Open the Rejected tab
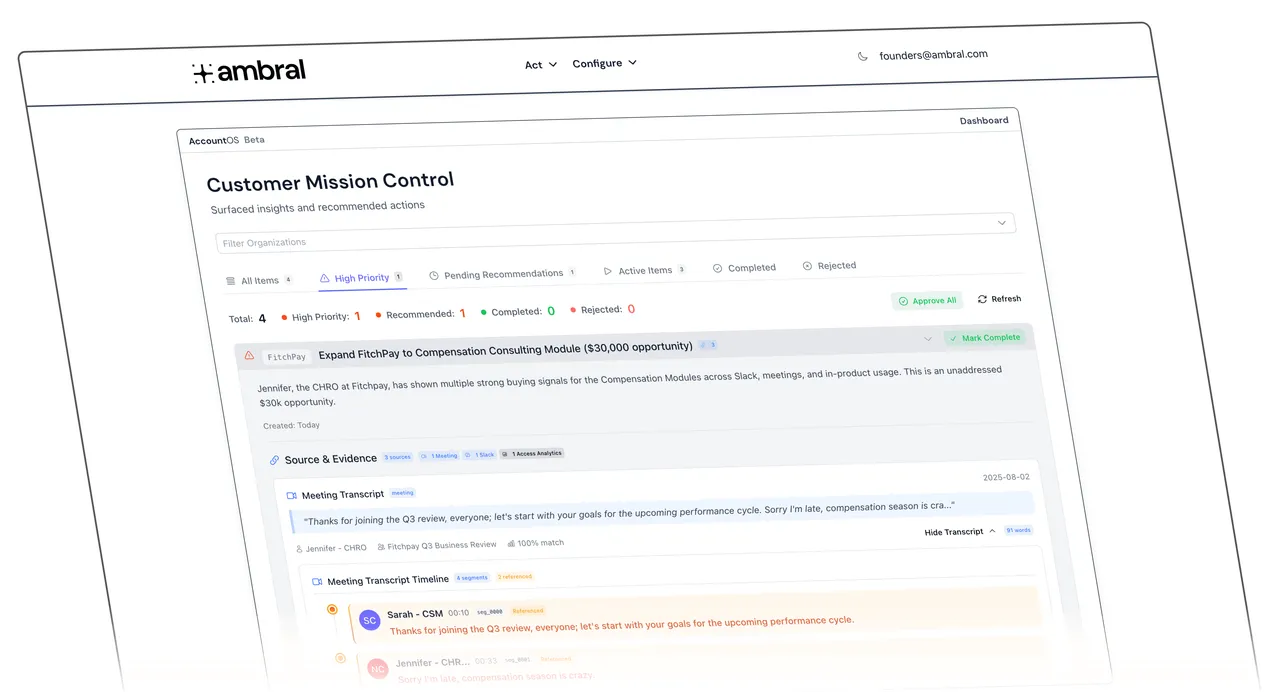The height and width of the screenshot is (692, 1280). point(829,266)
